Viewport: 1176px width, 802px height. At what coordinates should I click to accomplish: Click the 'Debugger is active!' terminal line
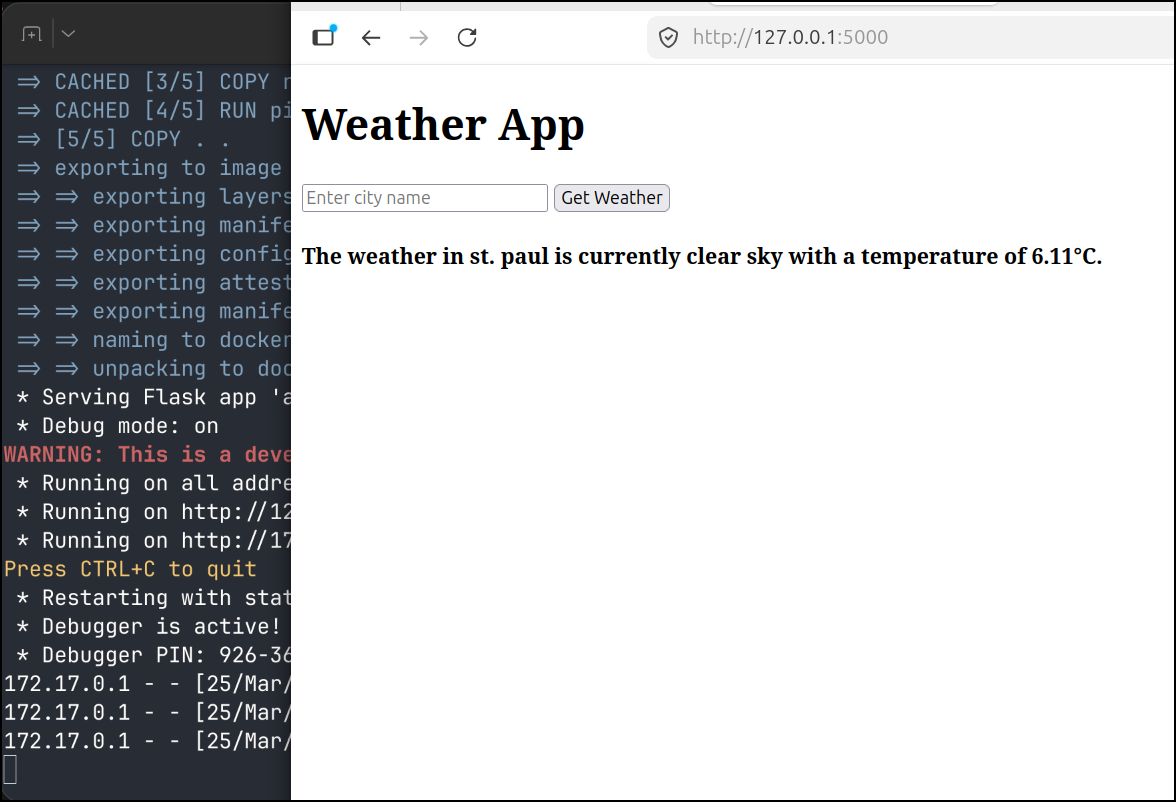(x=150, y=626)
